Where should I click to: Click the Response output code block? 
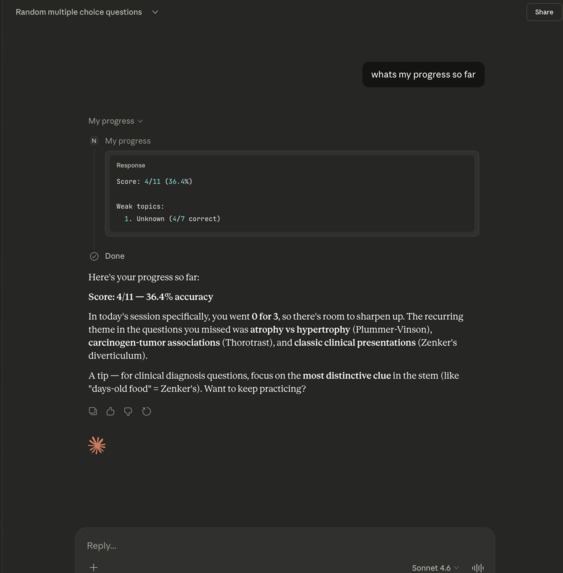(292, 193)
